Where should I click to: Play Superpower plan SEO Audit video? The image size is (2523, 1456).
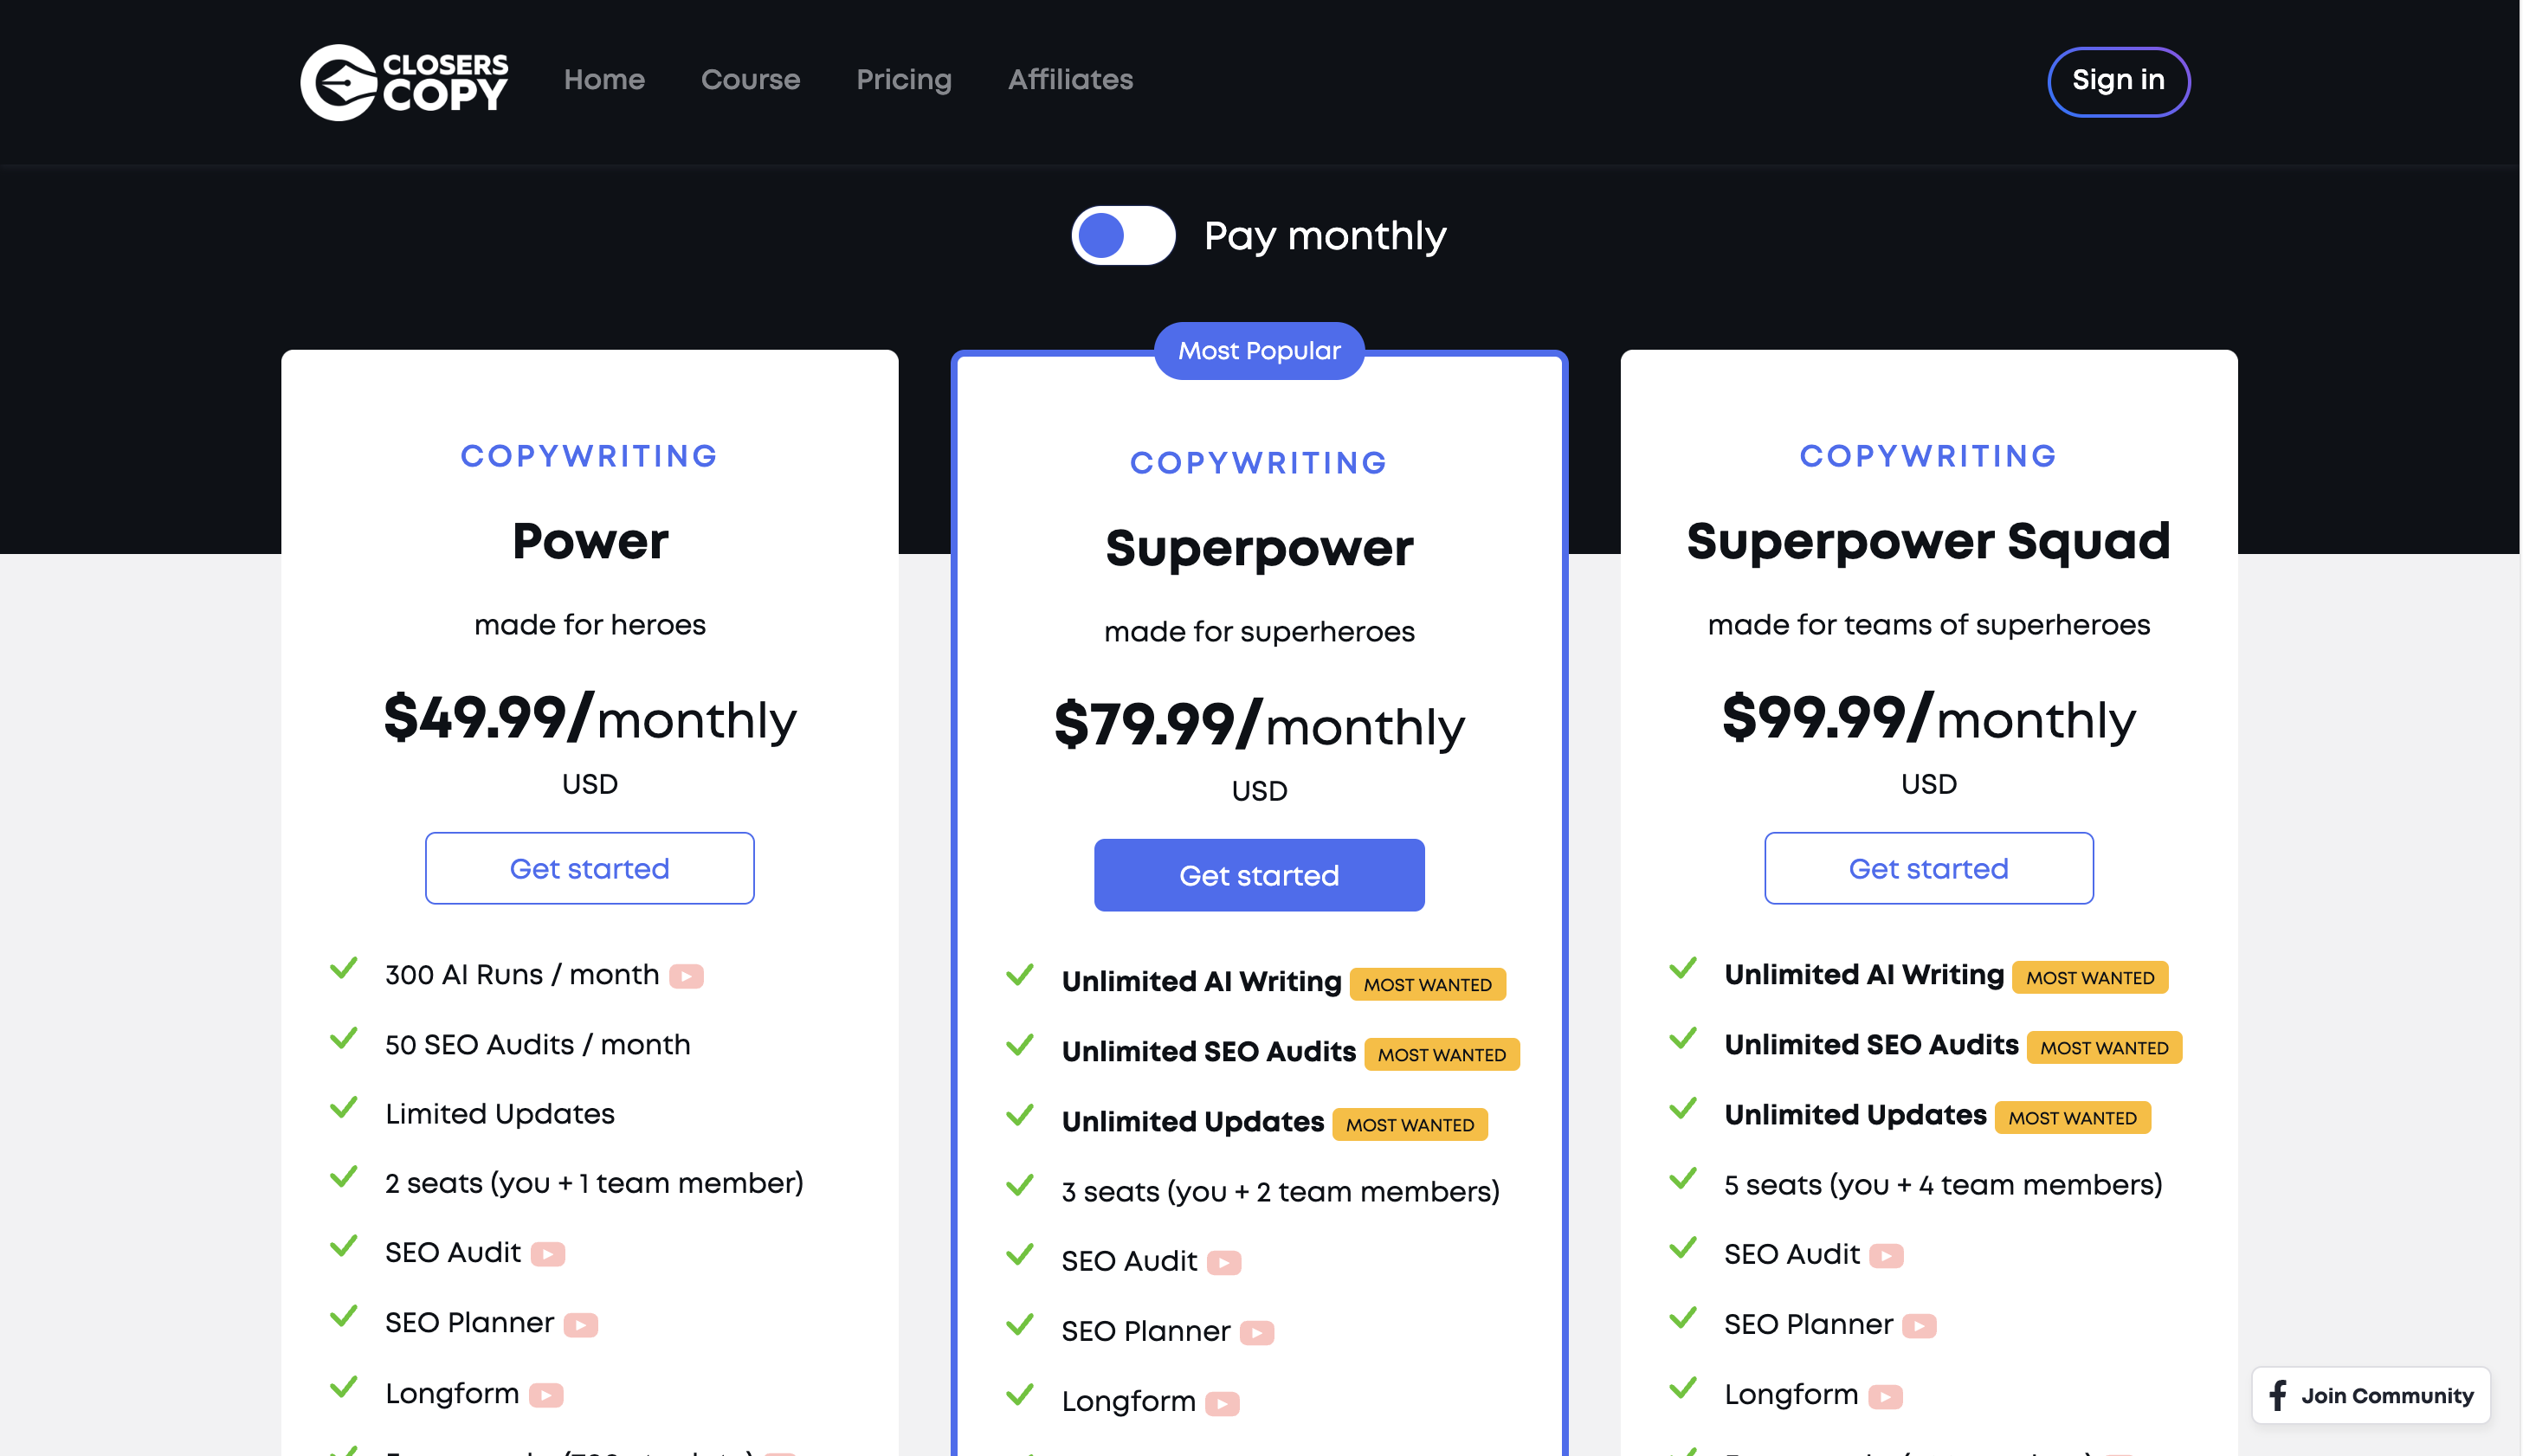coord(1224,1263)
